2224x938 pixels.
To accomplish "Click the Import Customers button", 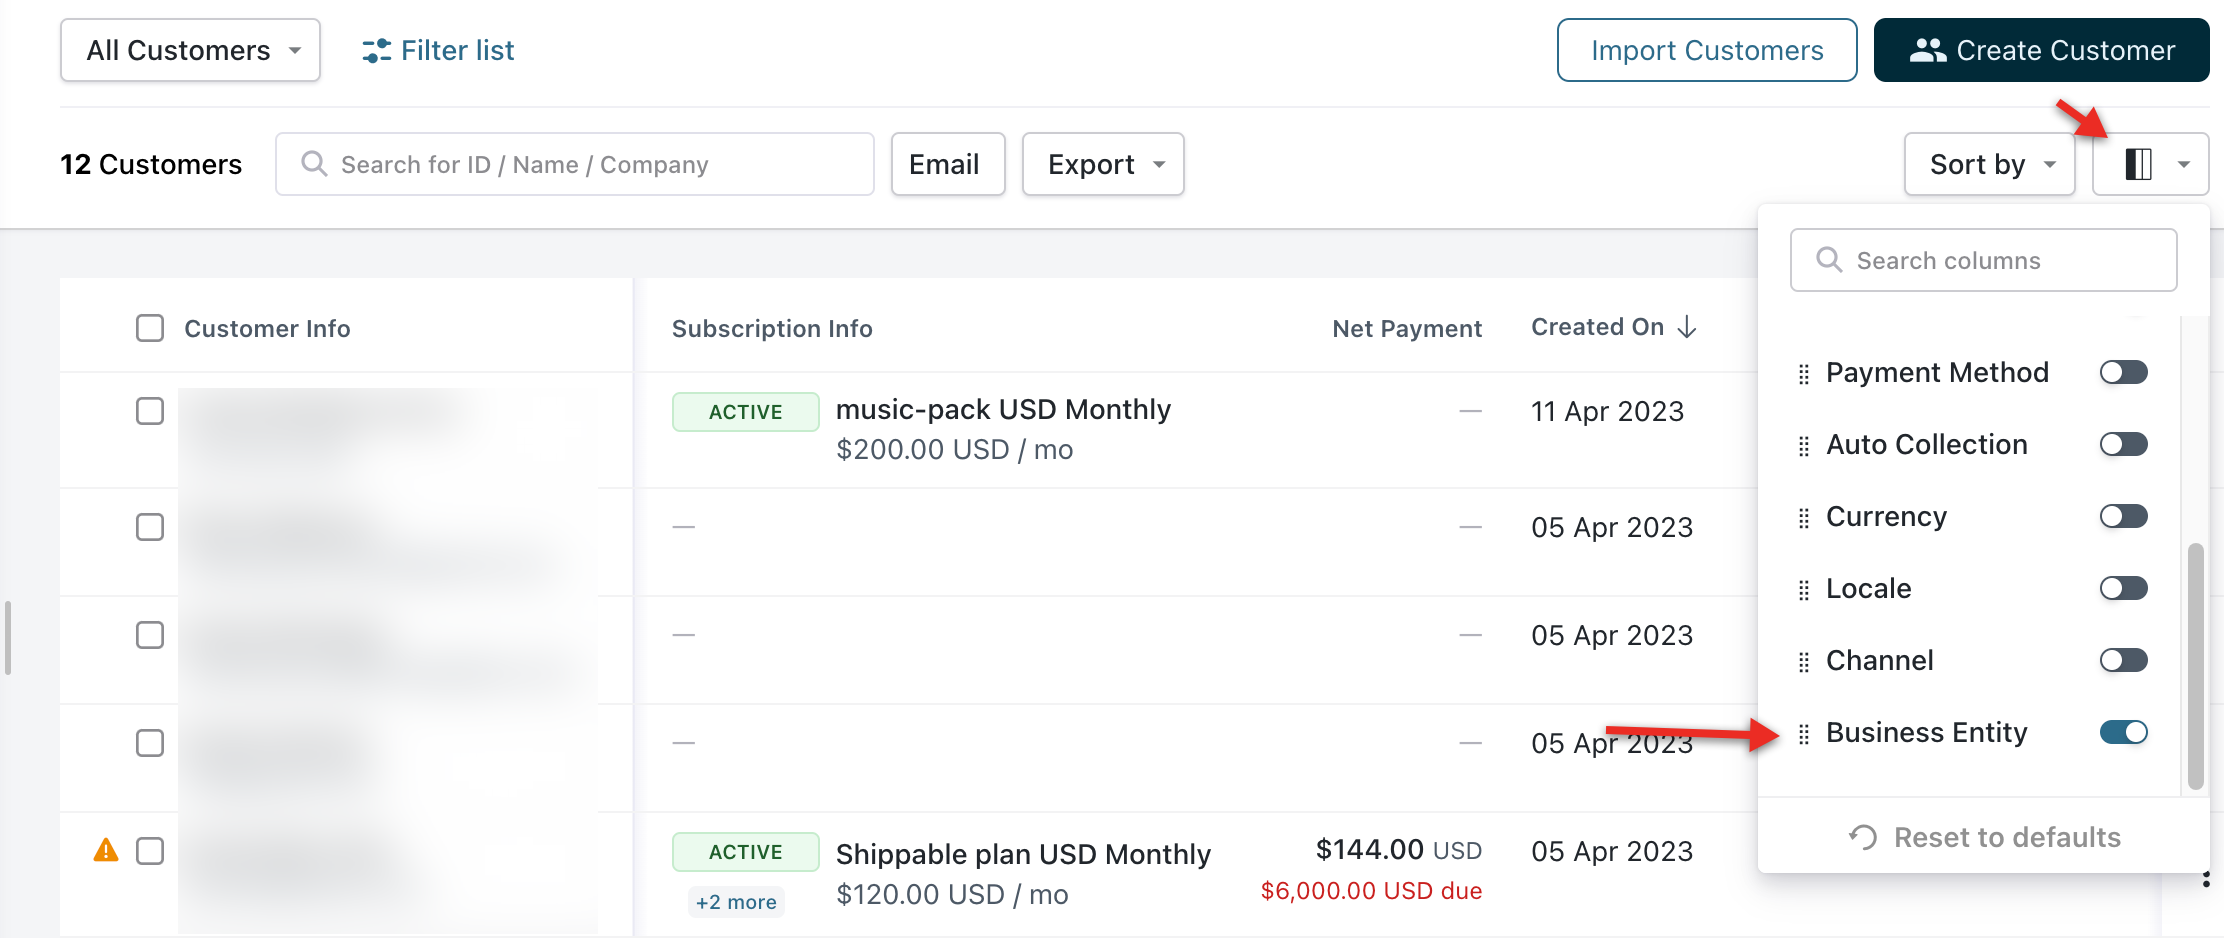I will (x=1706, y=50).
